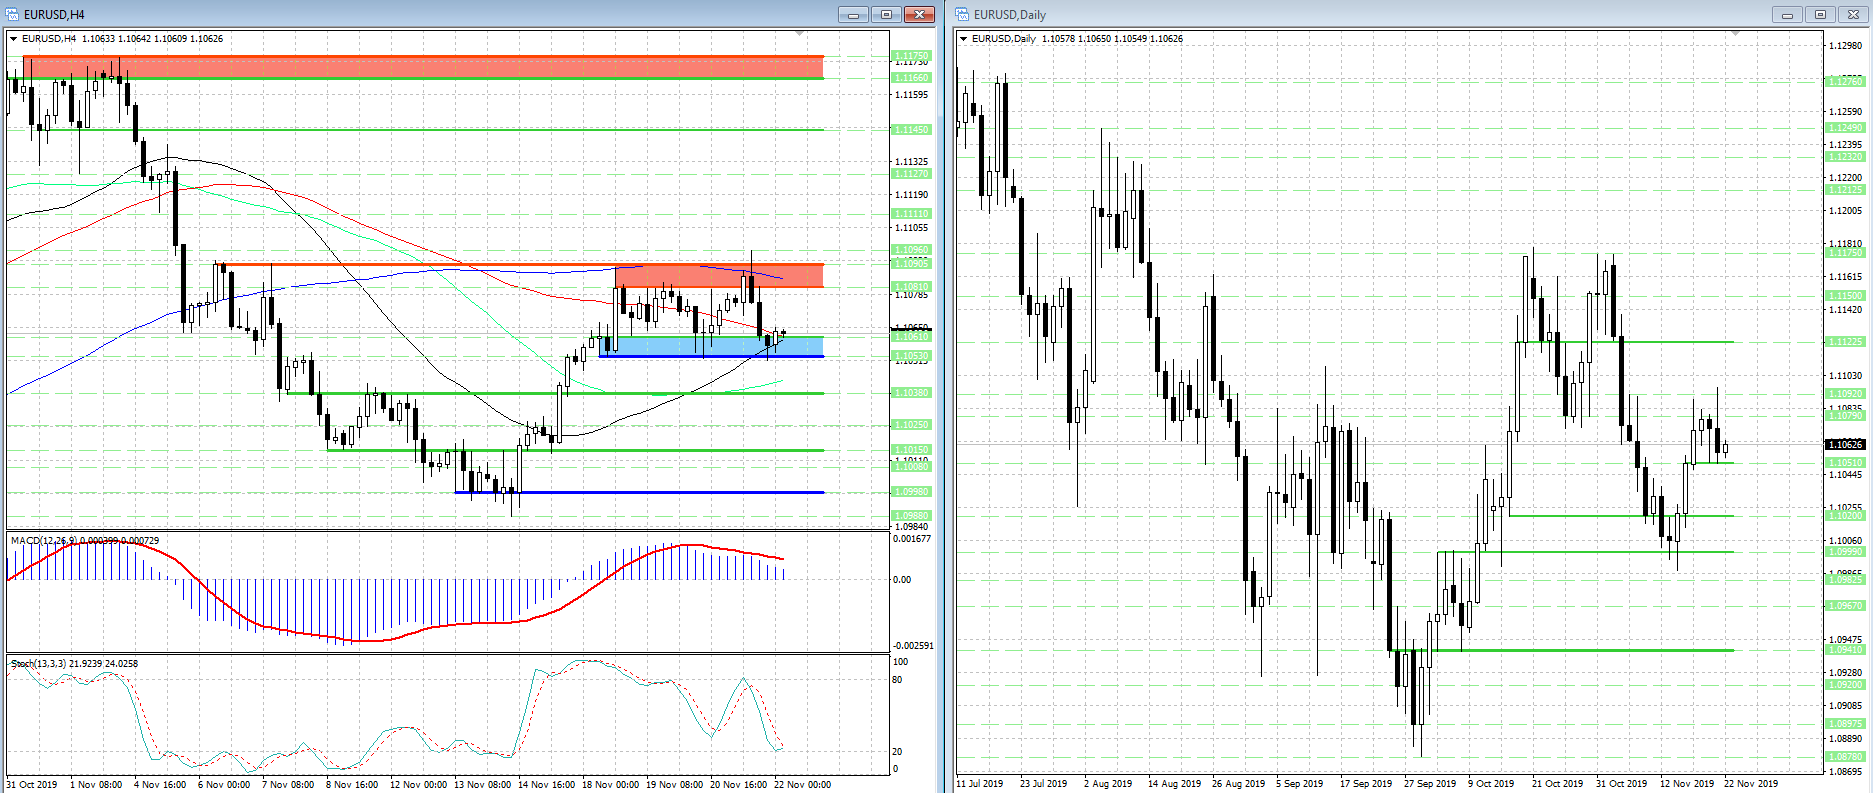Click the 1.10510 price label on Daily chart
Viewport: 1873px width, 793px height.
pyautogui.click(x=1845, y=463)
